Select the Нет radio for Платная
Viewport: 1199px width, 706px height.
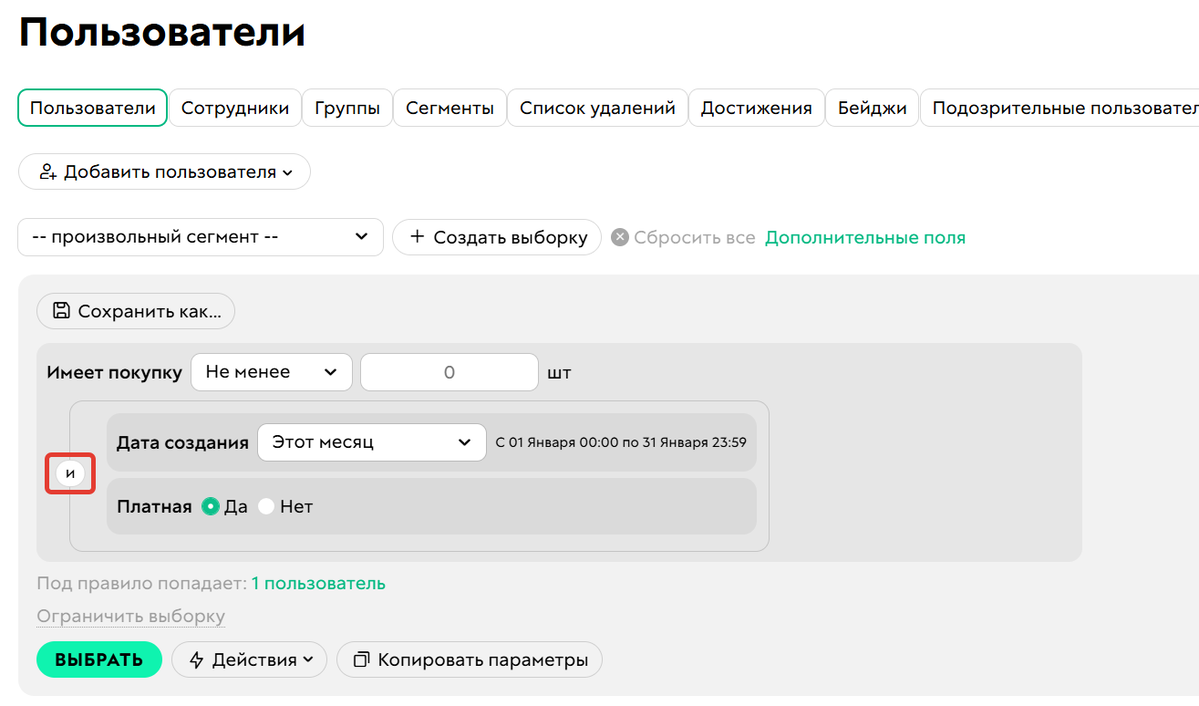click(266, 506)
